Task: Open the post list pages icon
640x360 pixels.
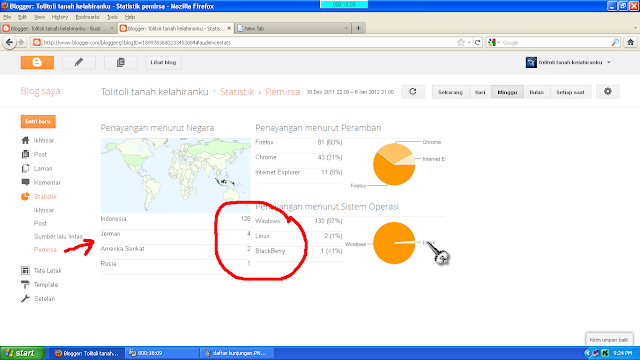Action: (121, 62)
